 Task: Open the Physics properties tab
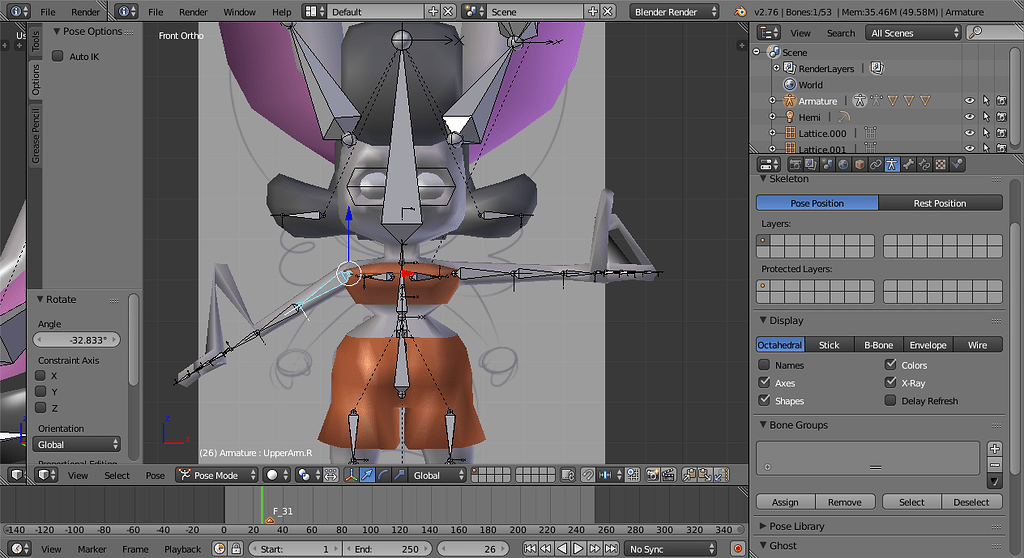tap(957, 165)
